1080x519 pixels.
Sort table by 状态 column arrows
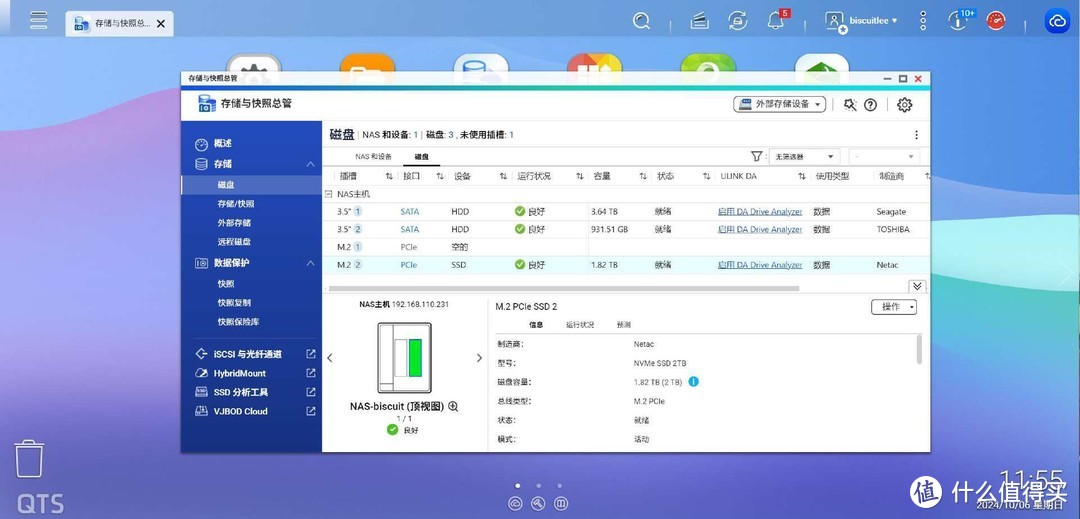coord(707,176)
